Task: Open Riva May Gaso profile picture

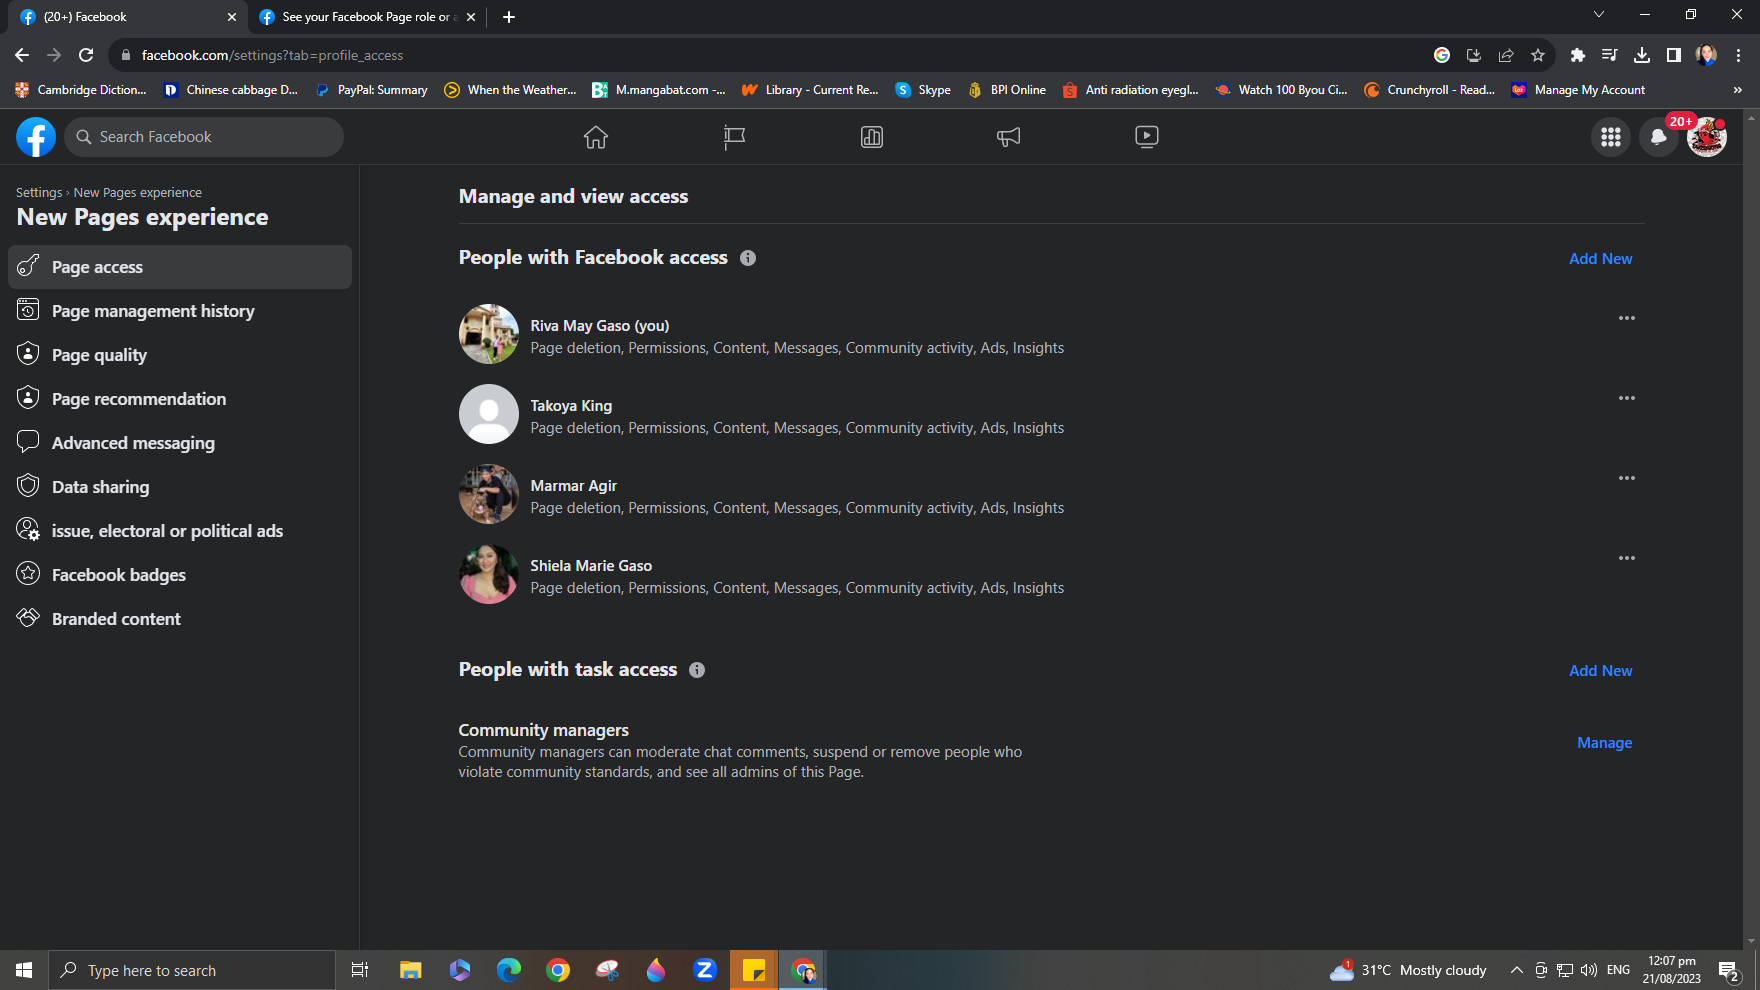Action: coord(489,334)
